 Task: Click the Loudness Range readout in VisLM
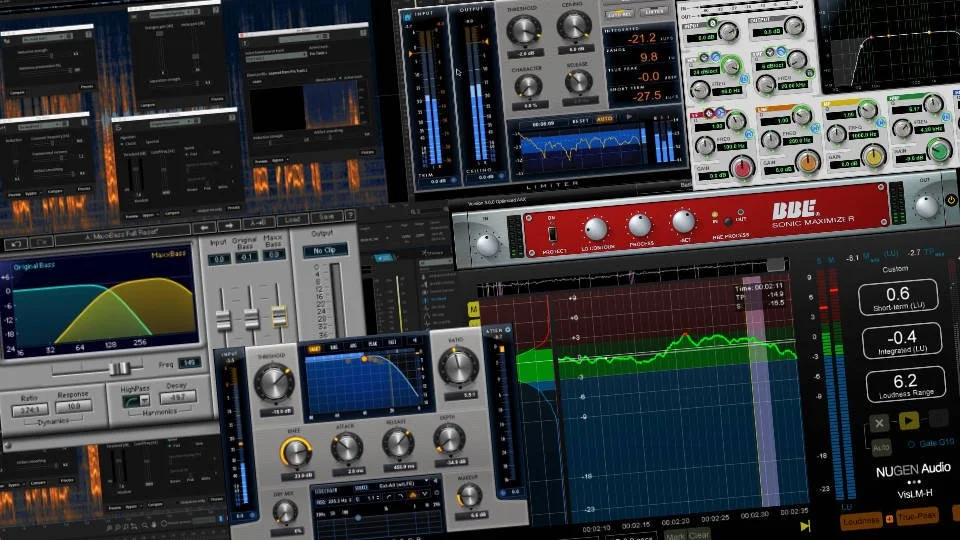[x=906, y=386]
